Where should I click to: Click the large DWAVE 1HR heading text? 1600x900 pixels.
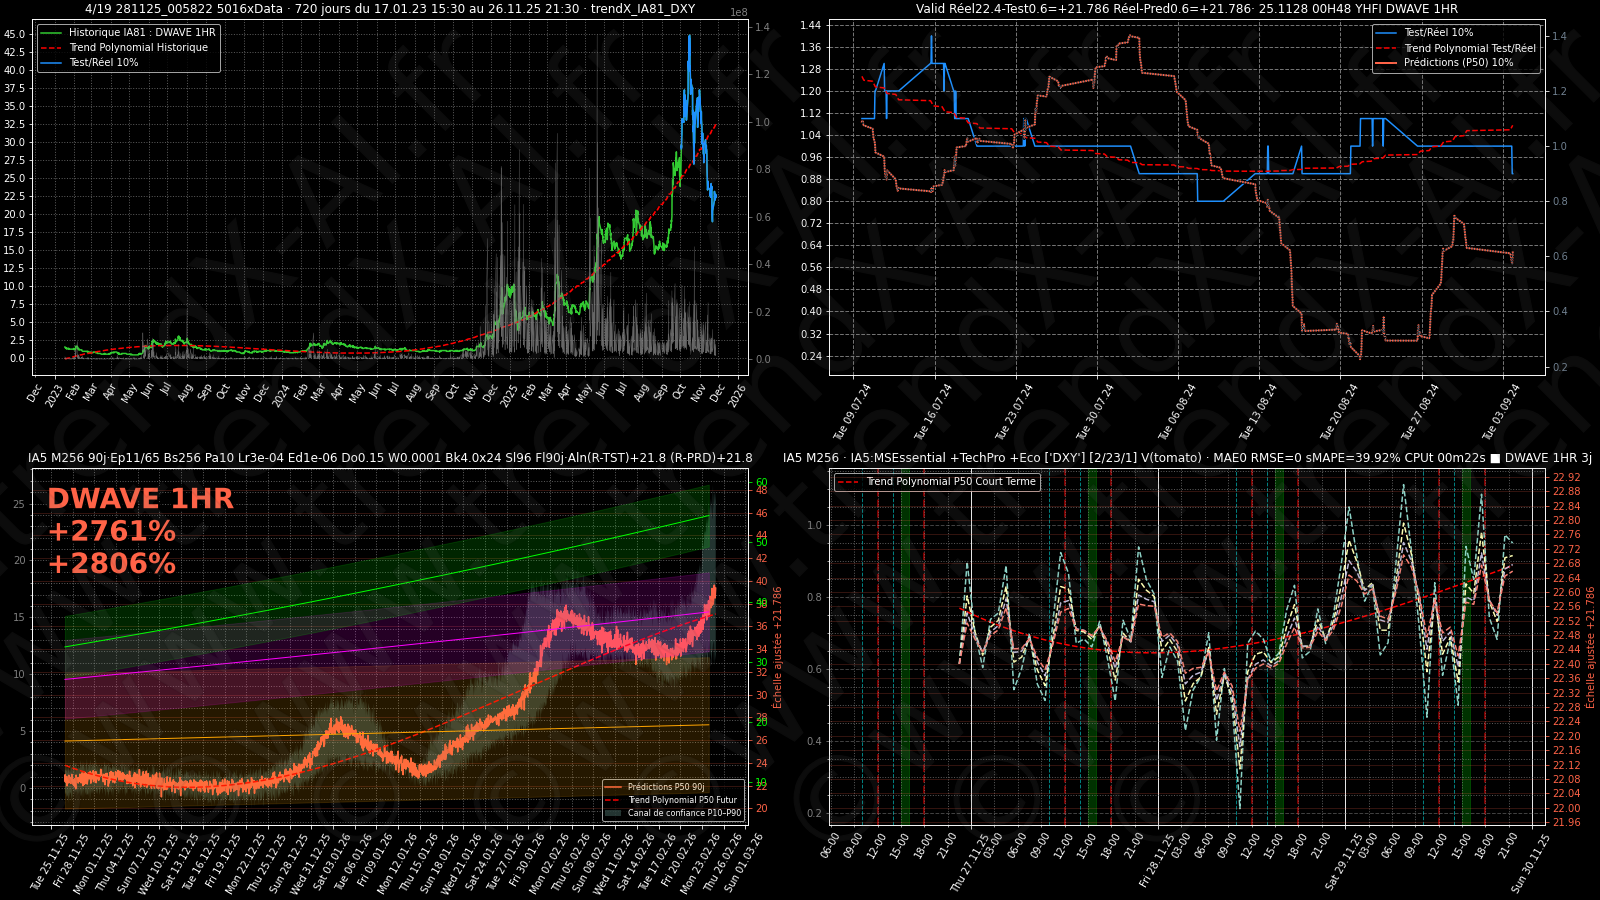pyautogui.click(x=140, y=499)
